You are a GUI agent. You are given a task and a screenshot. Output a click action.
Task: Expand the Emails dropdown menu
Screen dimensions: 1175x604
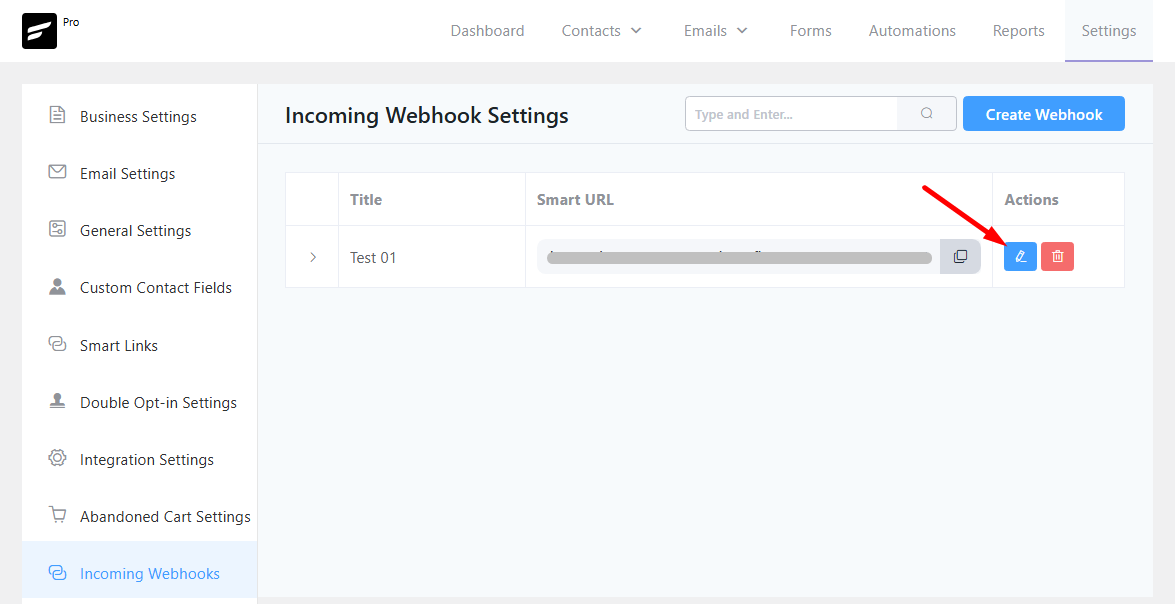point(716,31)
